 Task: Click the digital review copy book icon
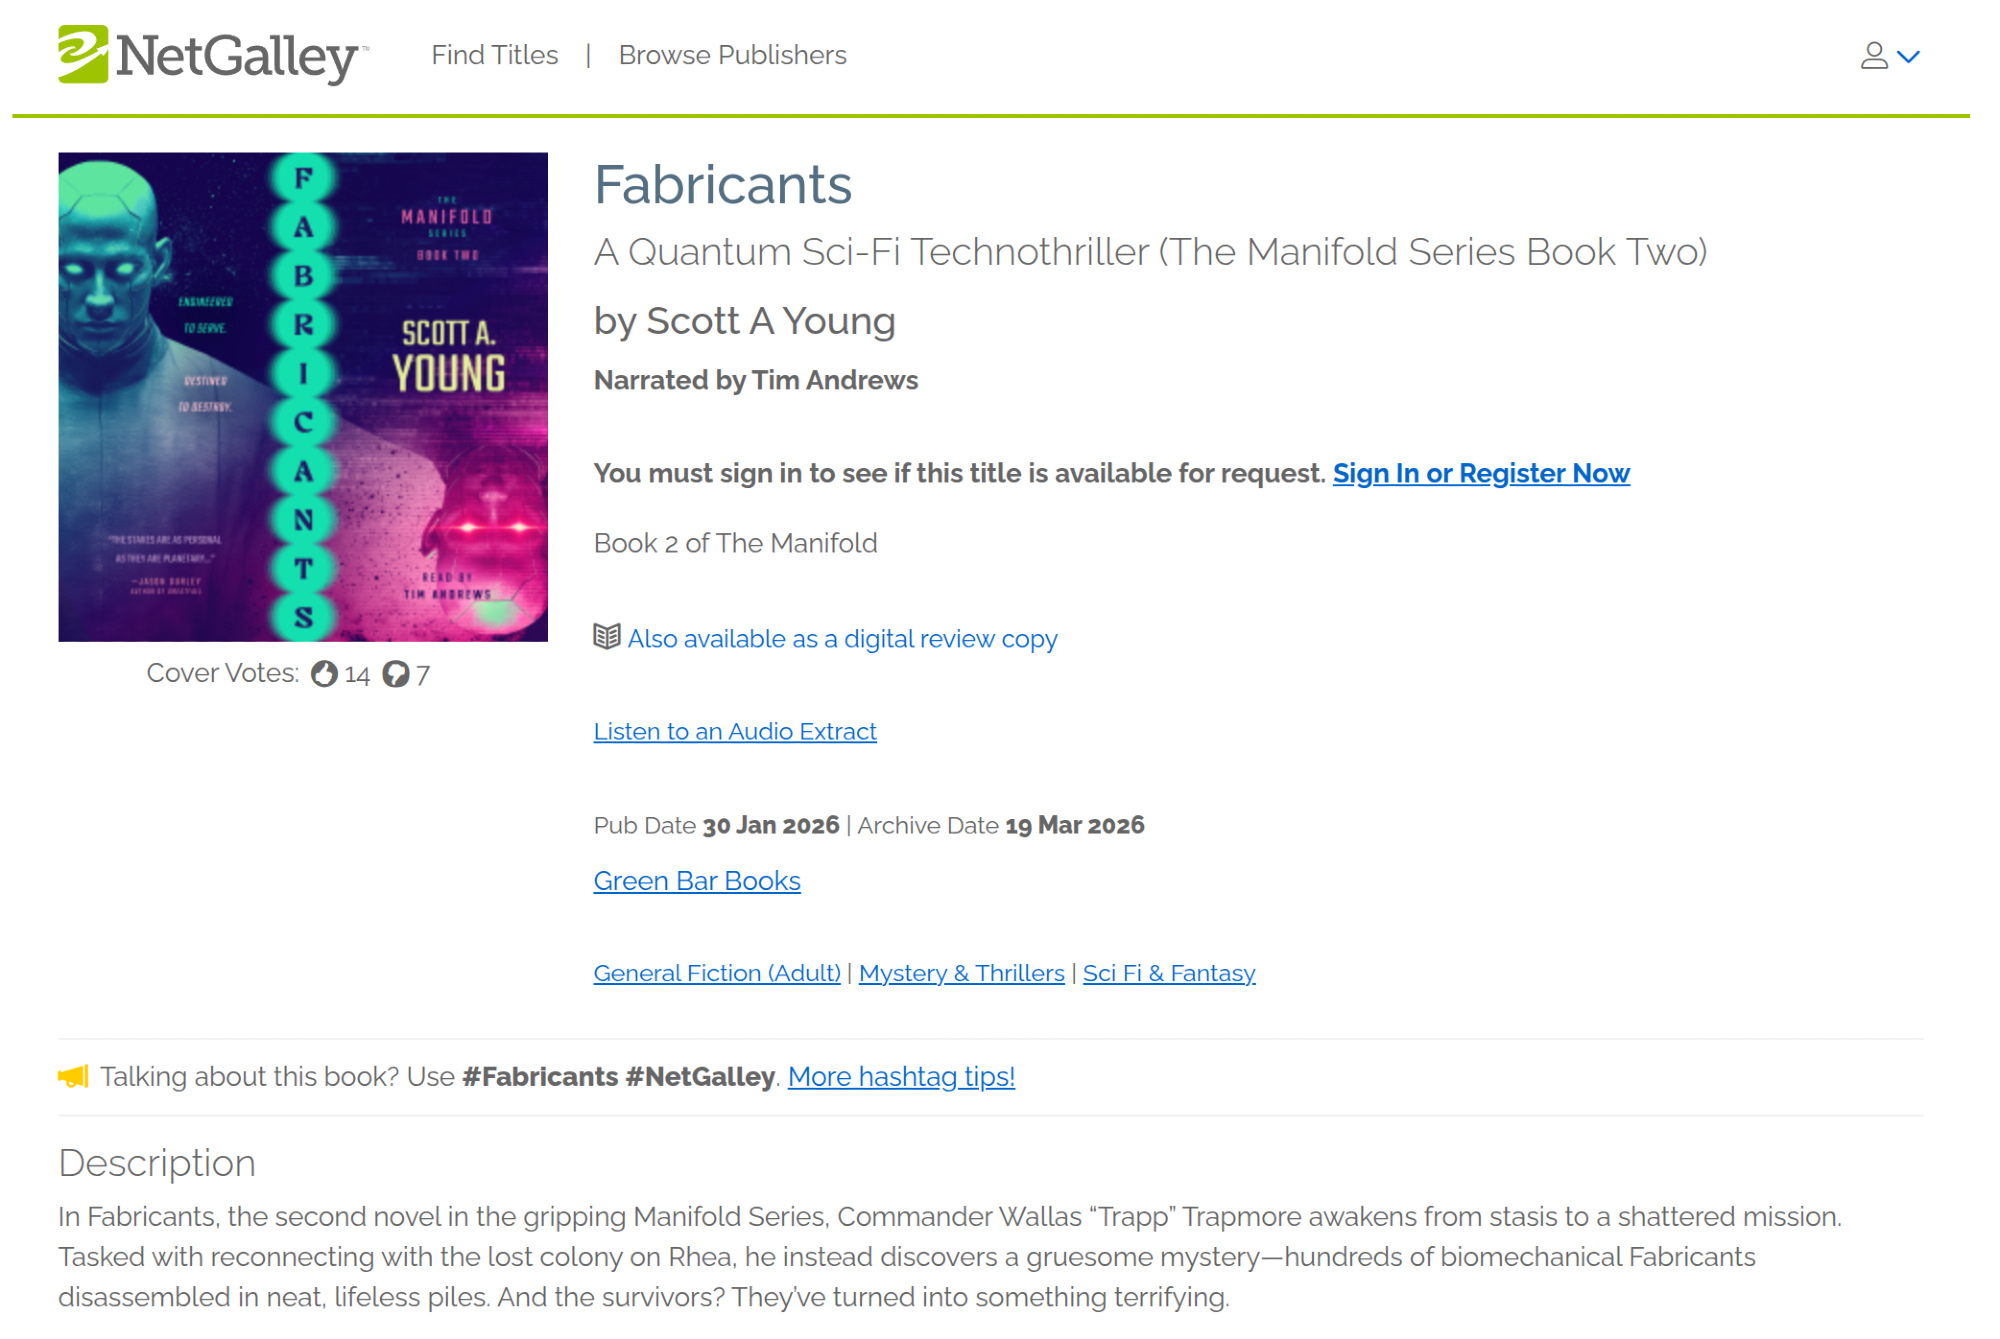click(x=606, y=637)
